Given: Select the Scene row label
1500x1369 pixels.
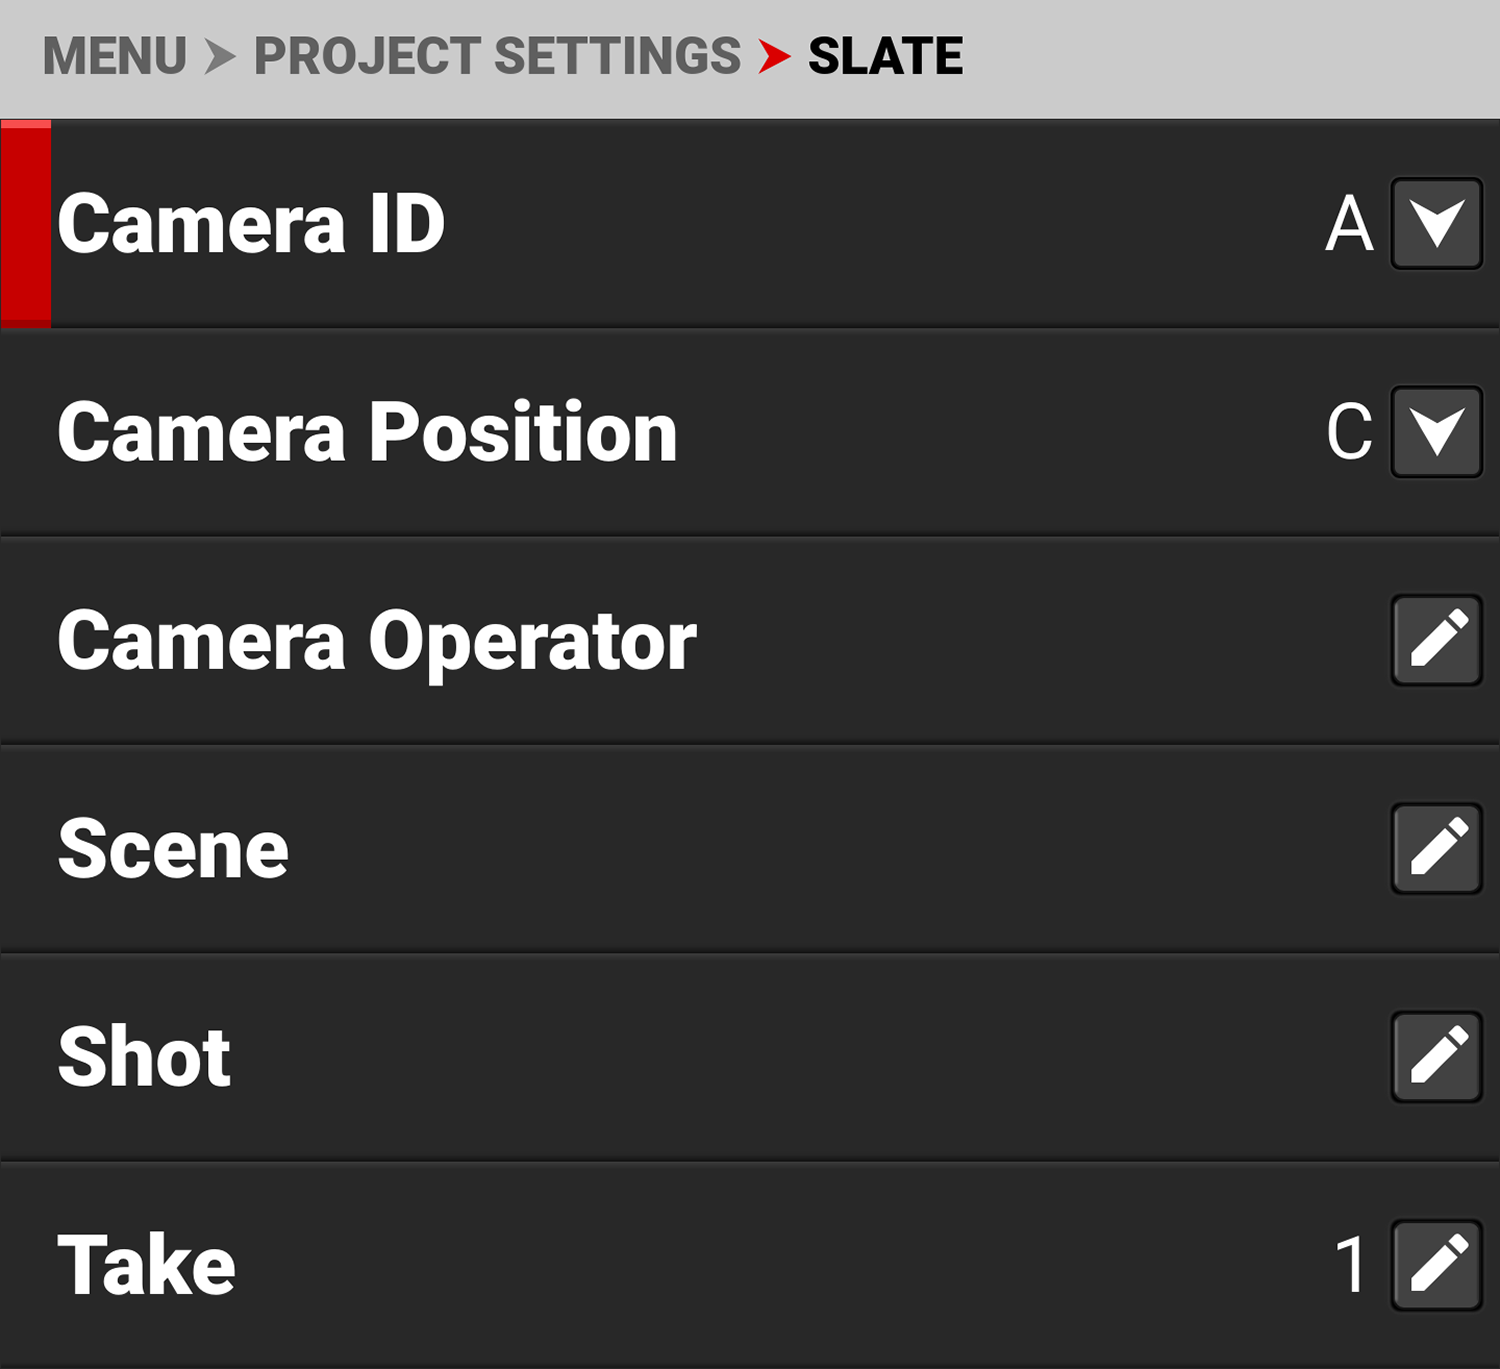Looking at the screenshot, I should pyautogui.click(x=173, y=849).
